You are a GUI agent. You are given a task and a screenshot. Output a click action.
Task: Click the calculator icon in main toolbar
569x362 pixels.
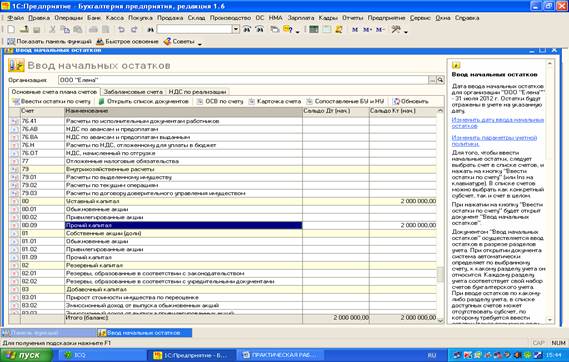pyautogui.click(x=314, y=30)
